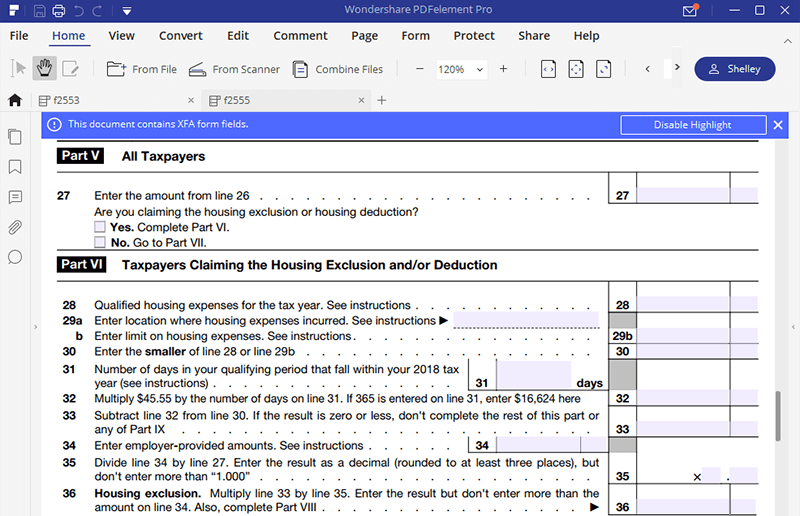Go to previous page arrow
This screenshot has width=800, height=516.
click(x=648, y=68)
